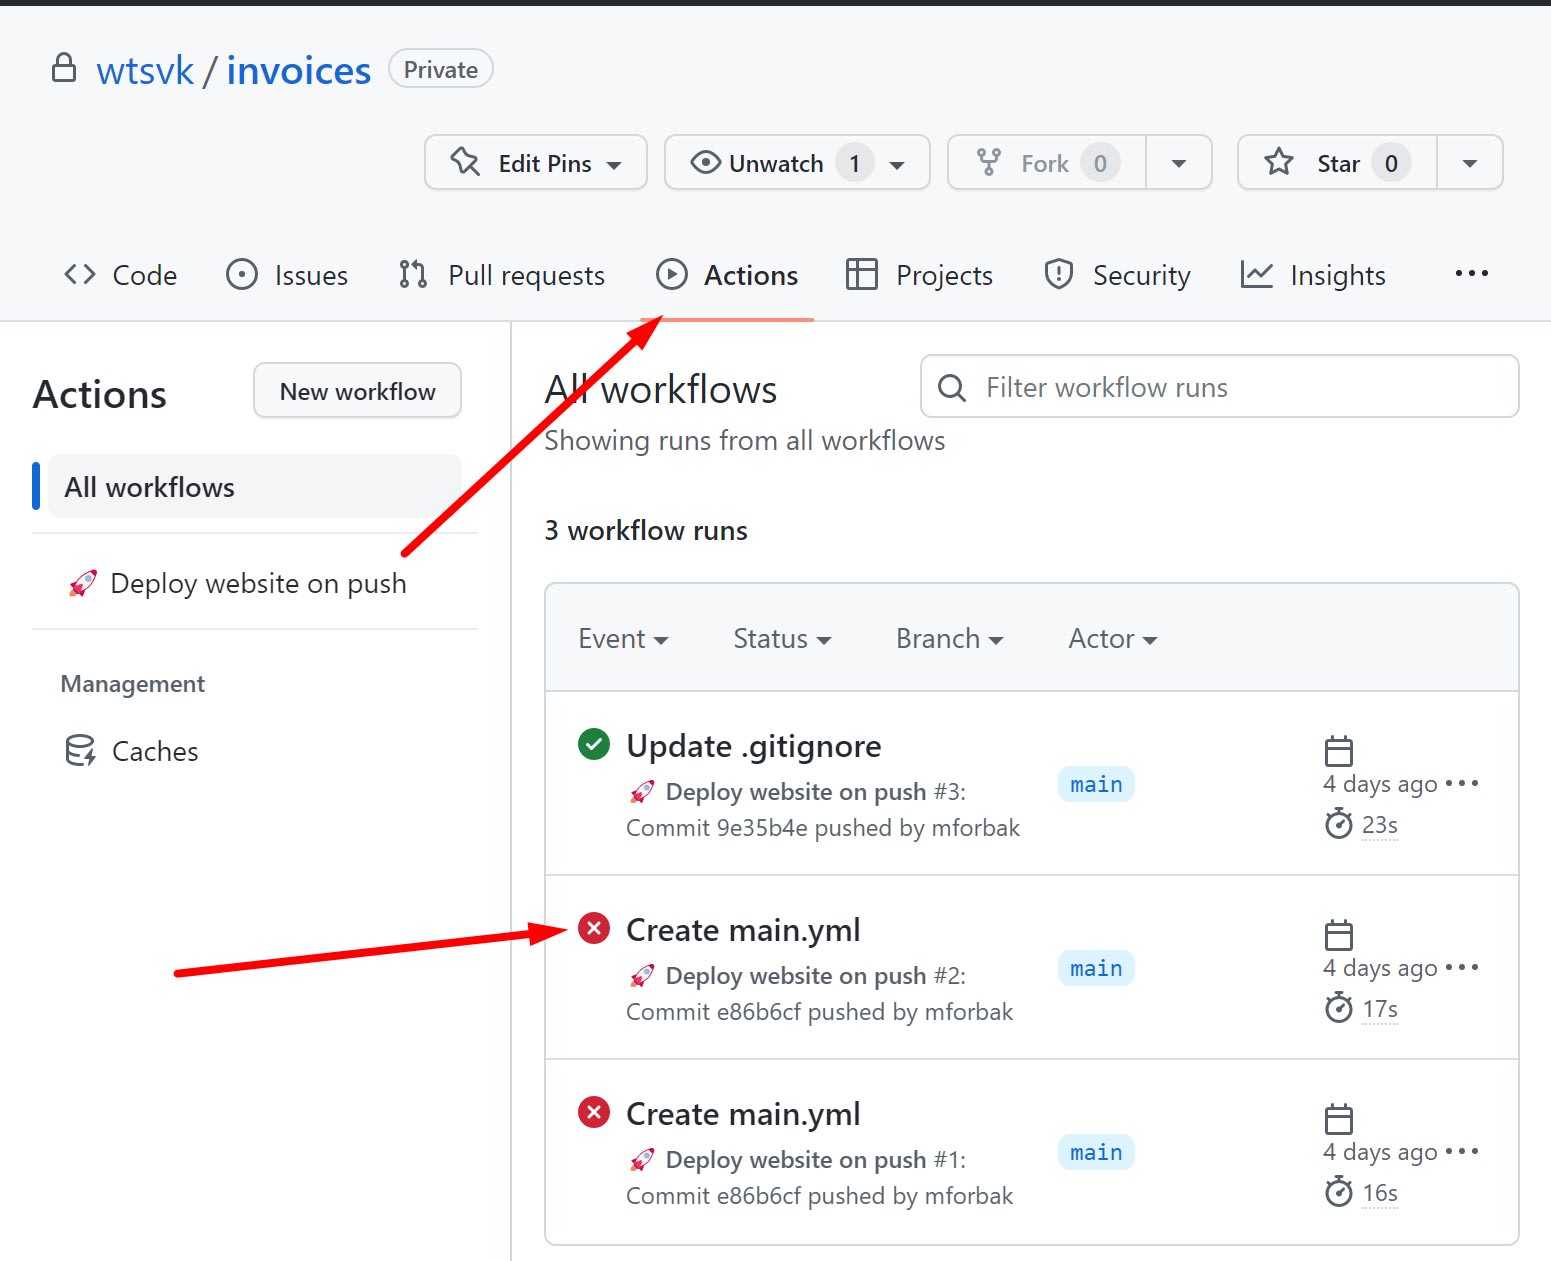Click the private repository lock icon
The height and width of the screenshot is (1261, 1551).
click(64, 68)
